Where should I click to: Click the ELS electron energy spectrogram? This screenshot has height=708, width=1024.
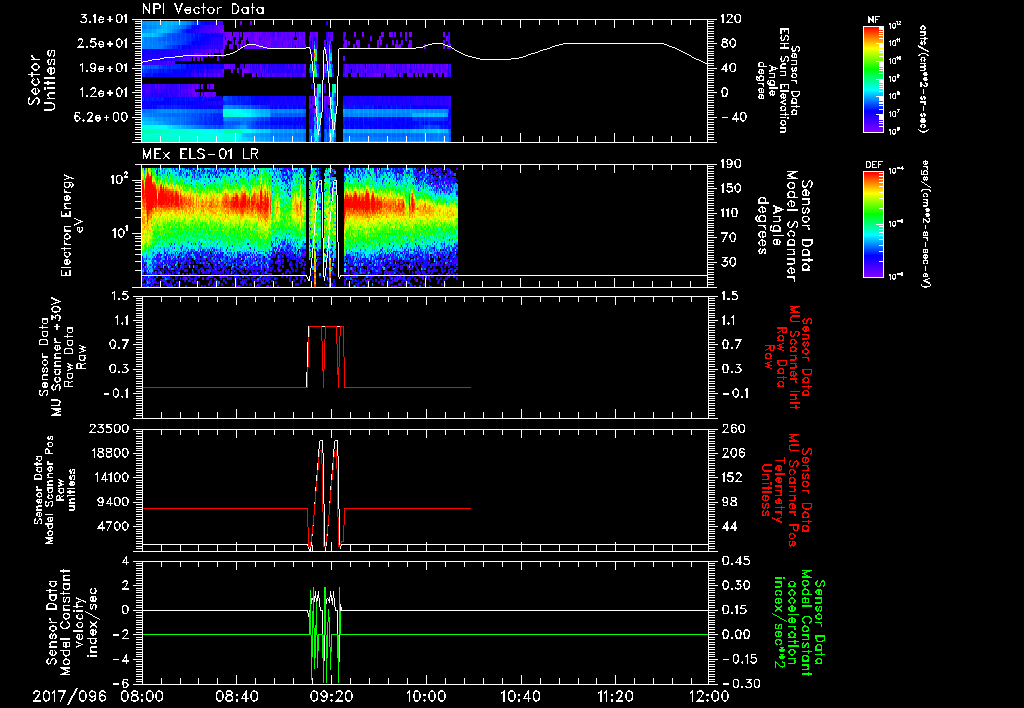coord(425,225)
